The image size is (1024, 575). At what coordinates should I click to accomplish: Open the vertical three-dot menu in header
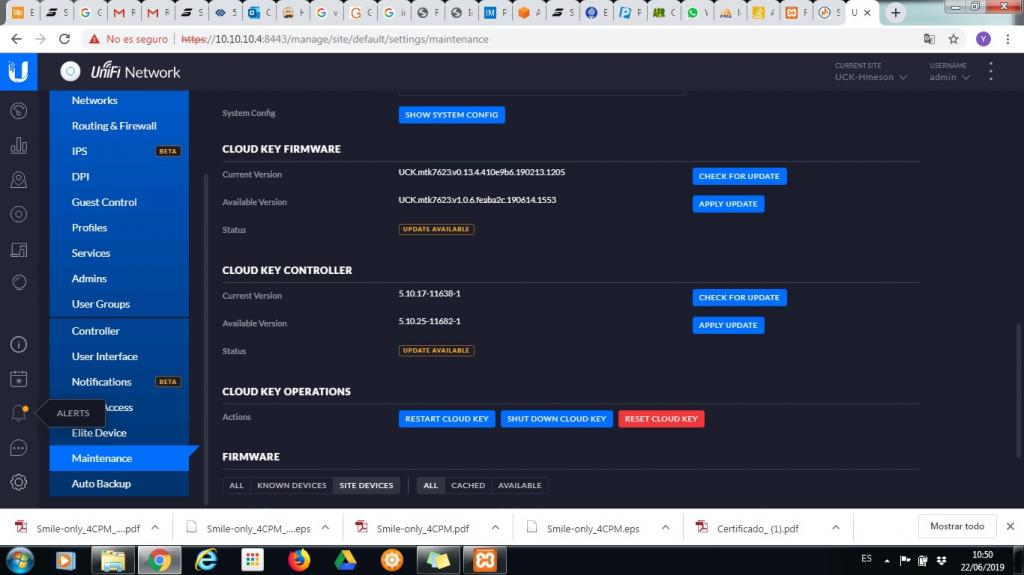991,71
